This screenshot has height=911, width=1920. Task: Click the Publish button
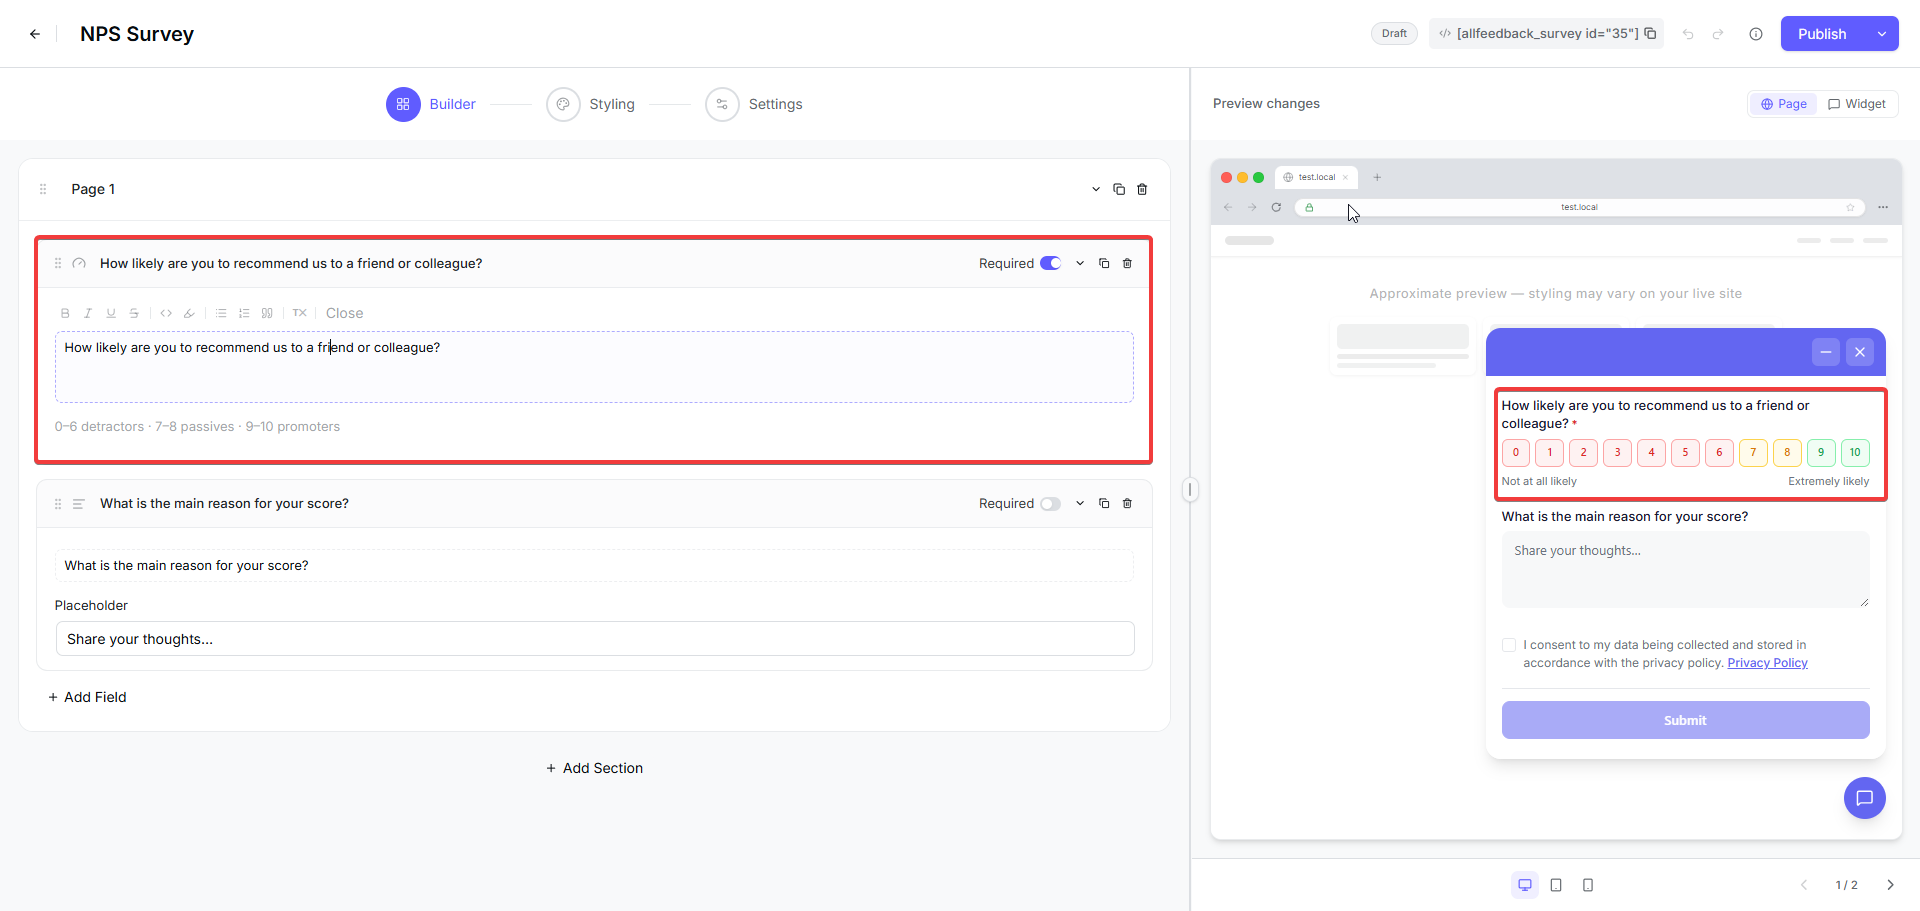(1822, 34)
